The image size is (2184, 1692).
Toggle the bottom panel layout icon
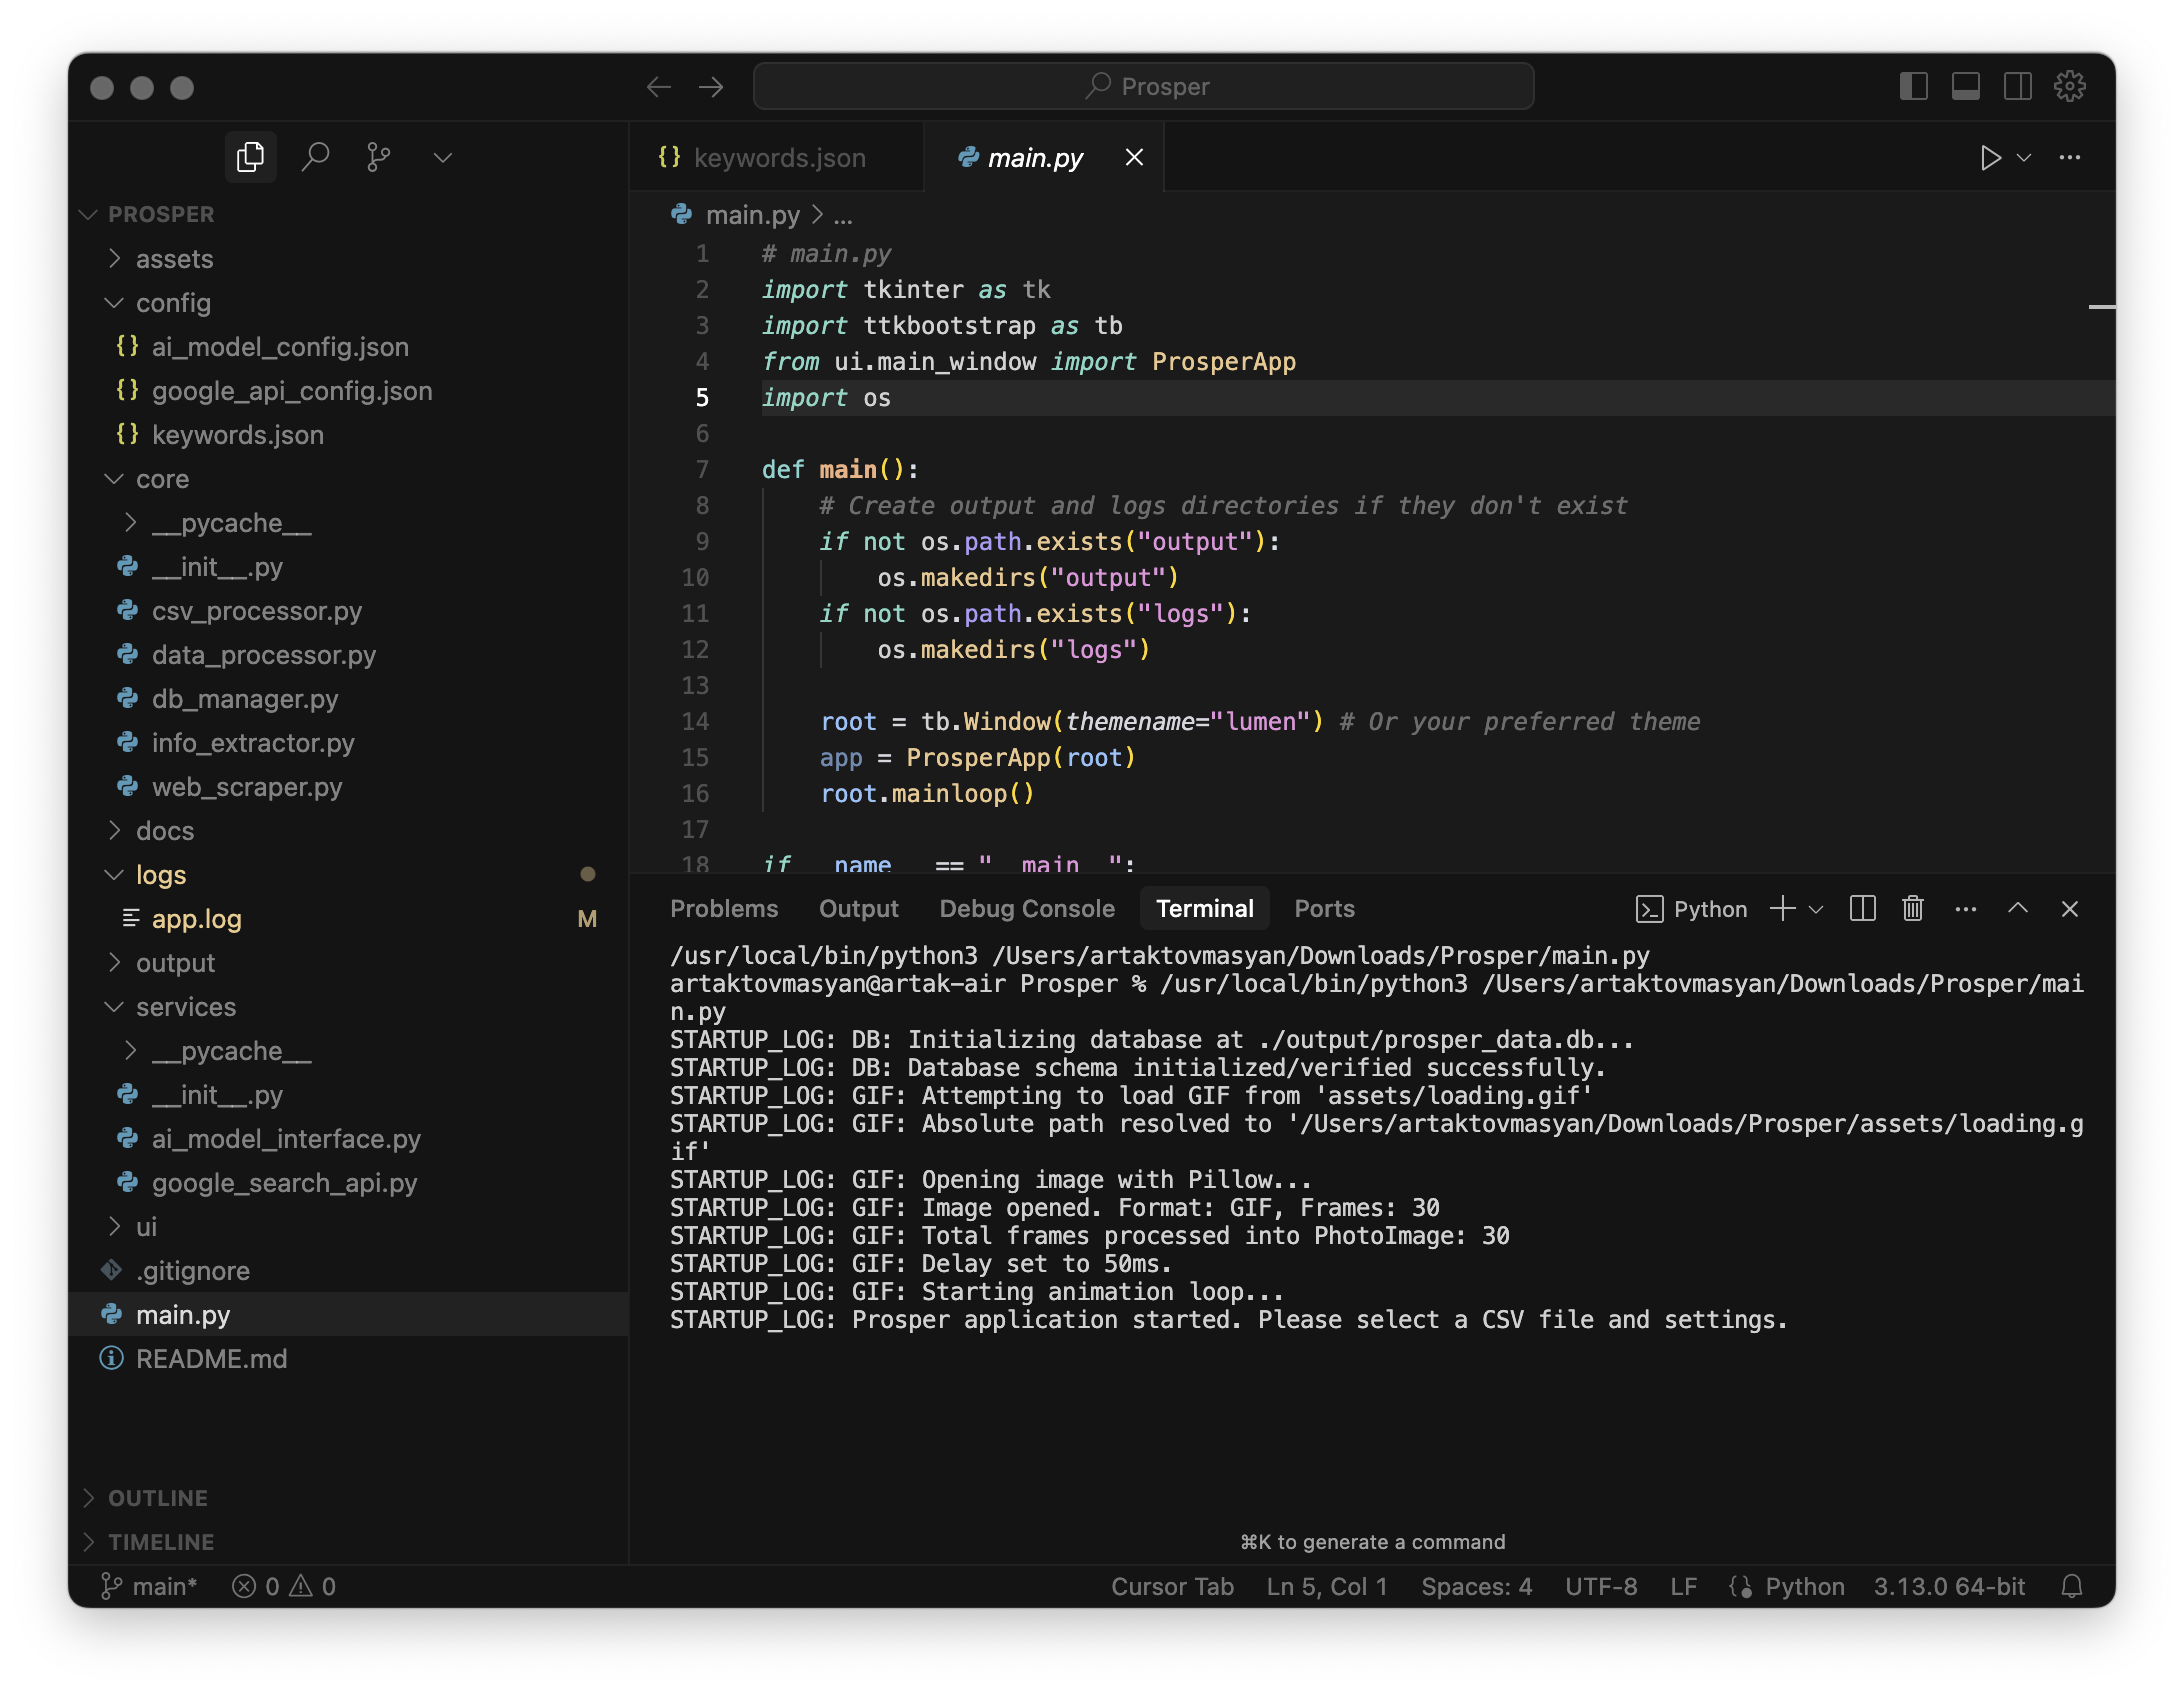[1965, 87]
